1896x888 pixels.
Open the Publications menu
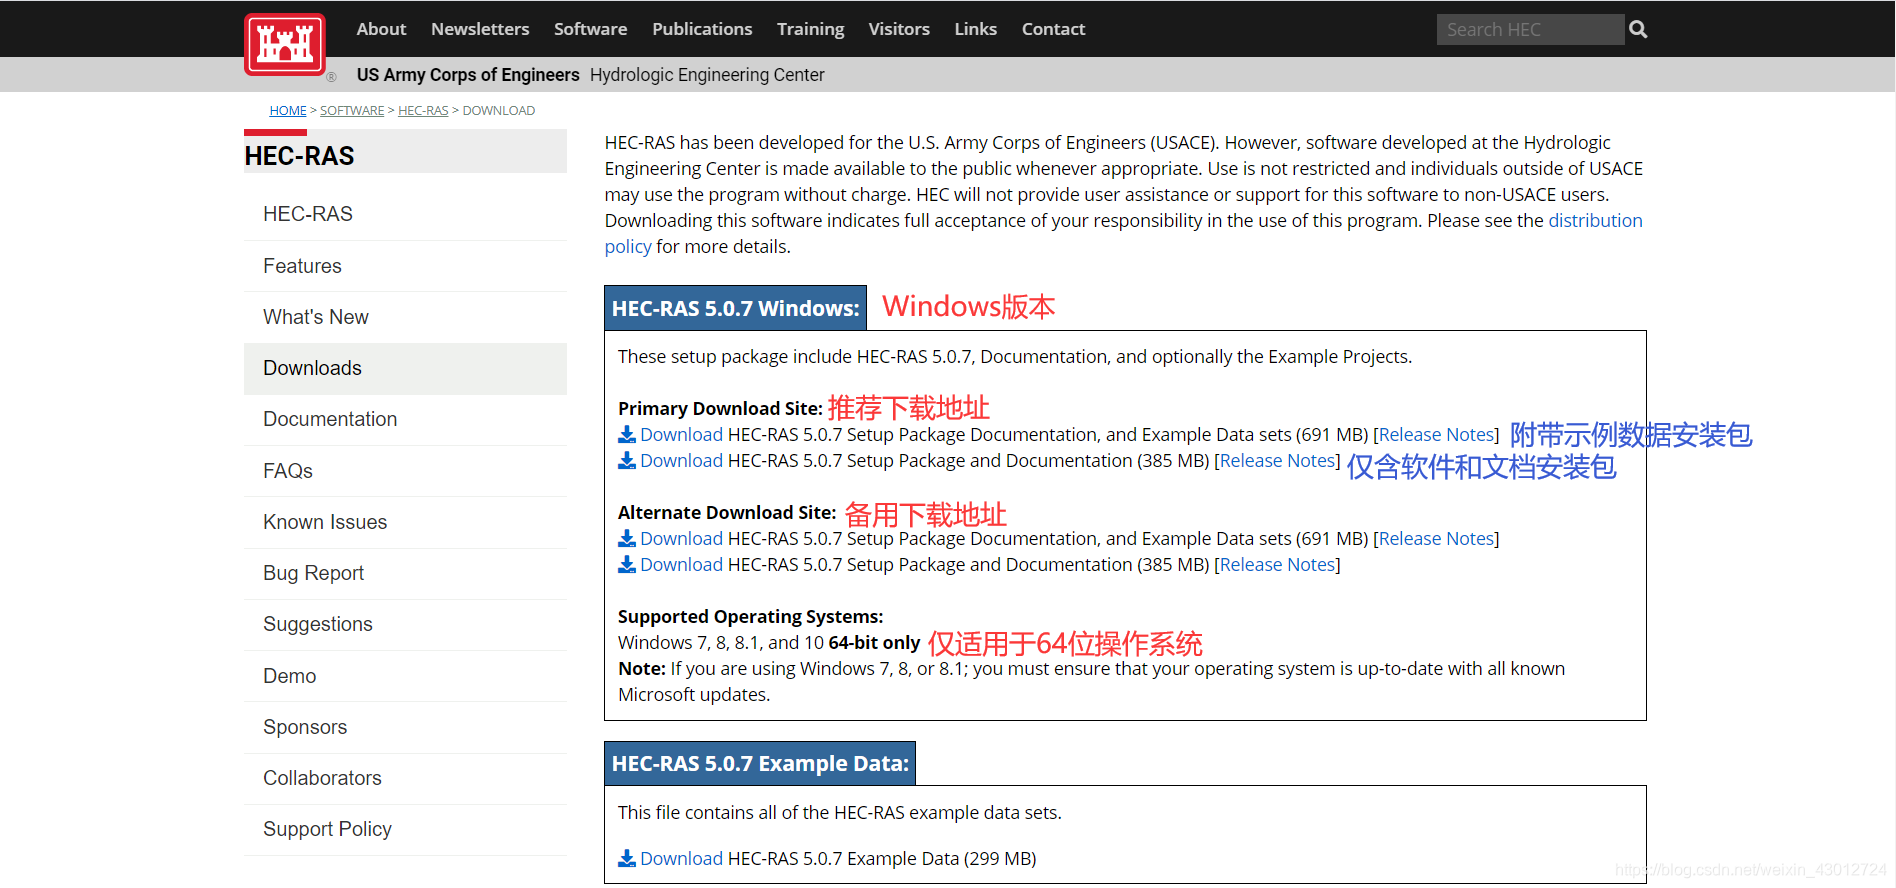click(x=702, y=29)
